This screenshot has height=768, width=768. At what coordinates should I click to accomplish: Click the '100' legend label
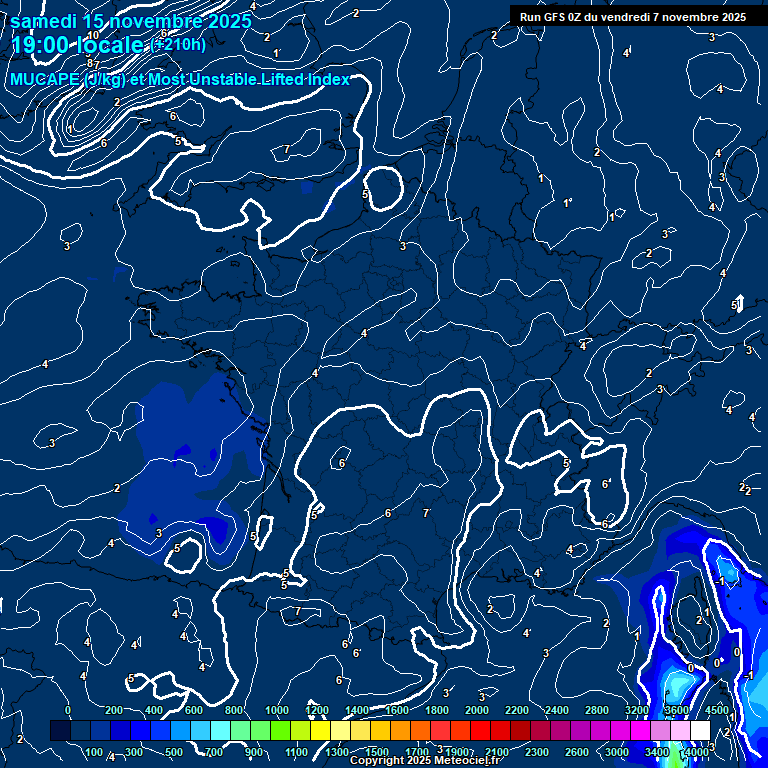click(94, 752)
